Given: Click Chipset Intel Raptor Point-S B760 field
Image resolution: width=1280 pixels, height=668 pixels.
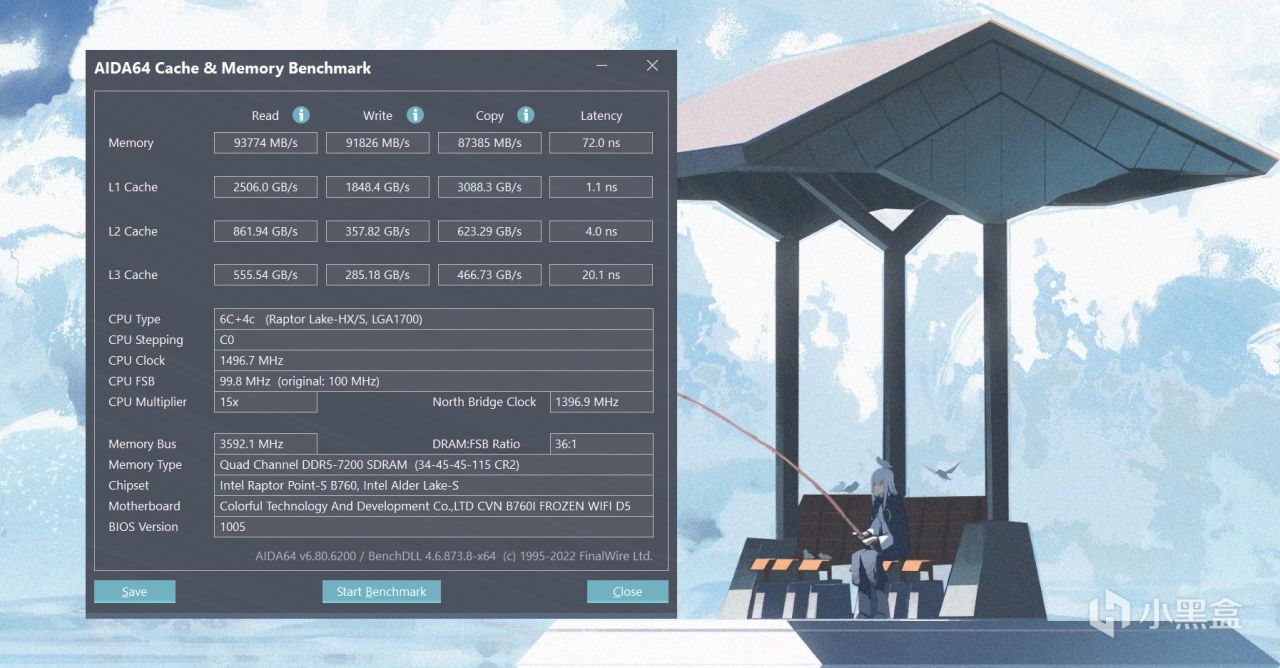Looking at the screenshot, I should point(434,485).
